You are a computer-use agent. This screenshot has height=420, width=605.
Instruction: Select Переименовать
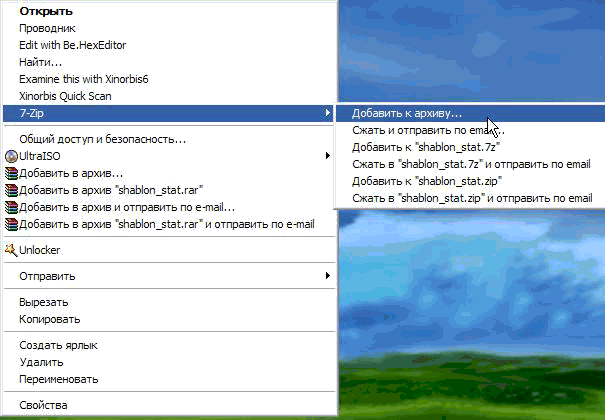(x=169, y=379)
